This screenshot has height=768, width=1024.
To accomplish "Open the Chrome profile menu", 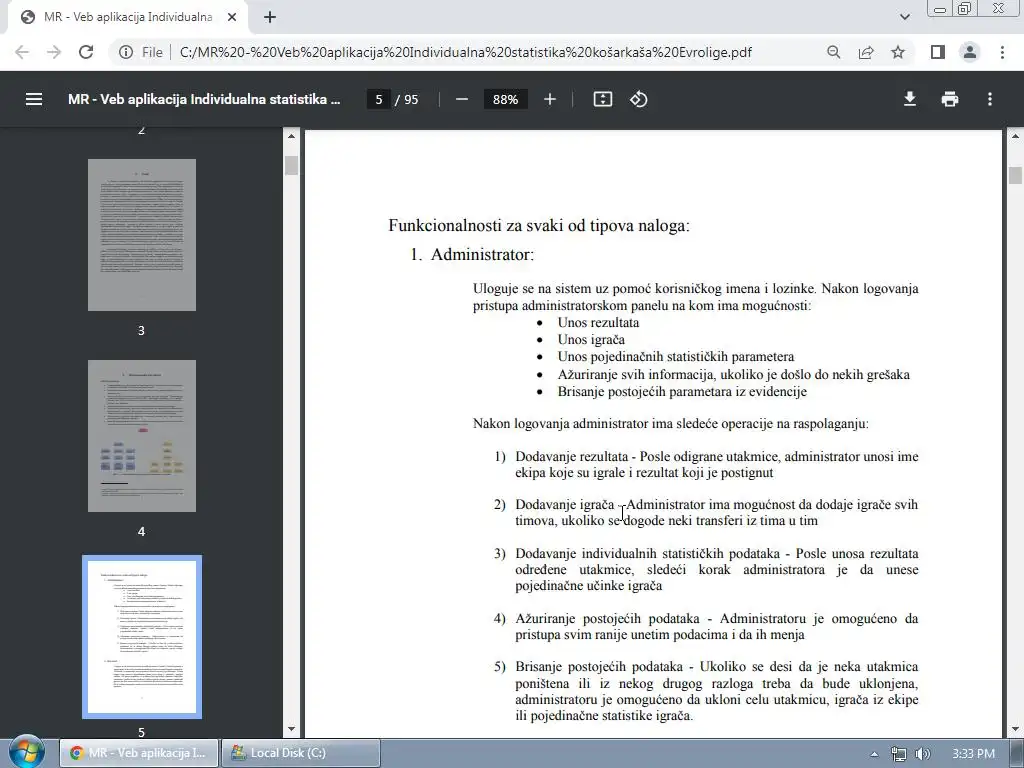I will coord(970,52).
